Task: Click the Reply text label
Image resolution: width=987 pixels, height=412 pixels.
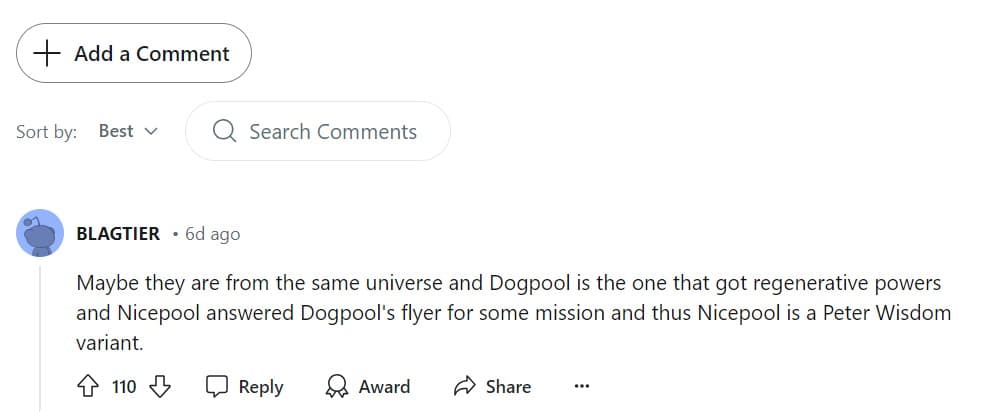Action: click(x=260, y=386)
